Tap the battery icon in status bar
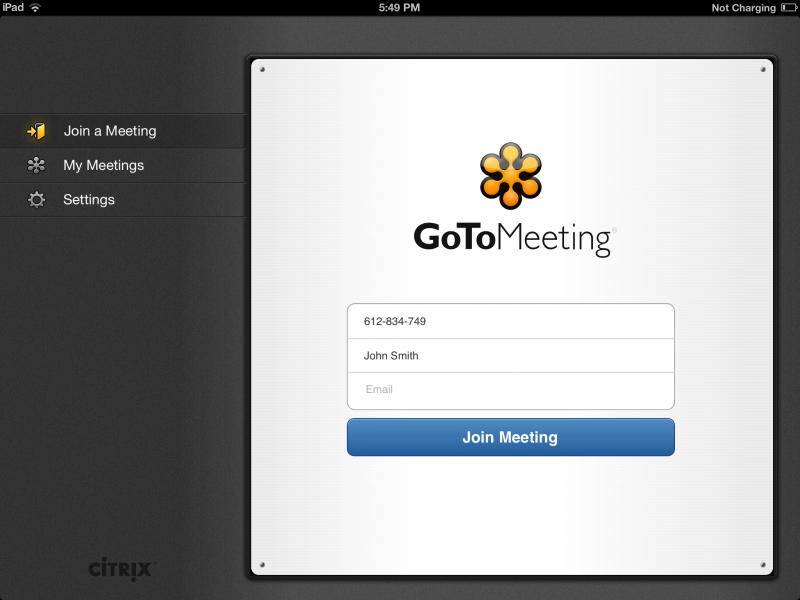The image size is (800, 600). 789,8
